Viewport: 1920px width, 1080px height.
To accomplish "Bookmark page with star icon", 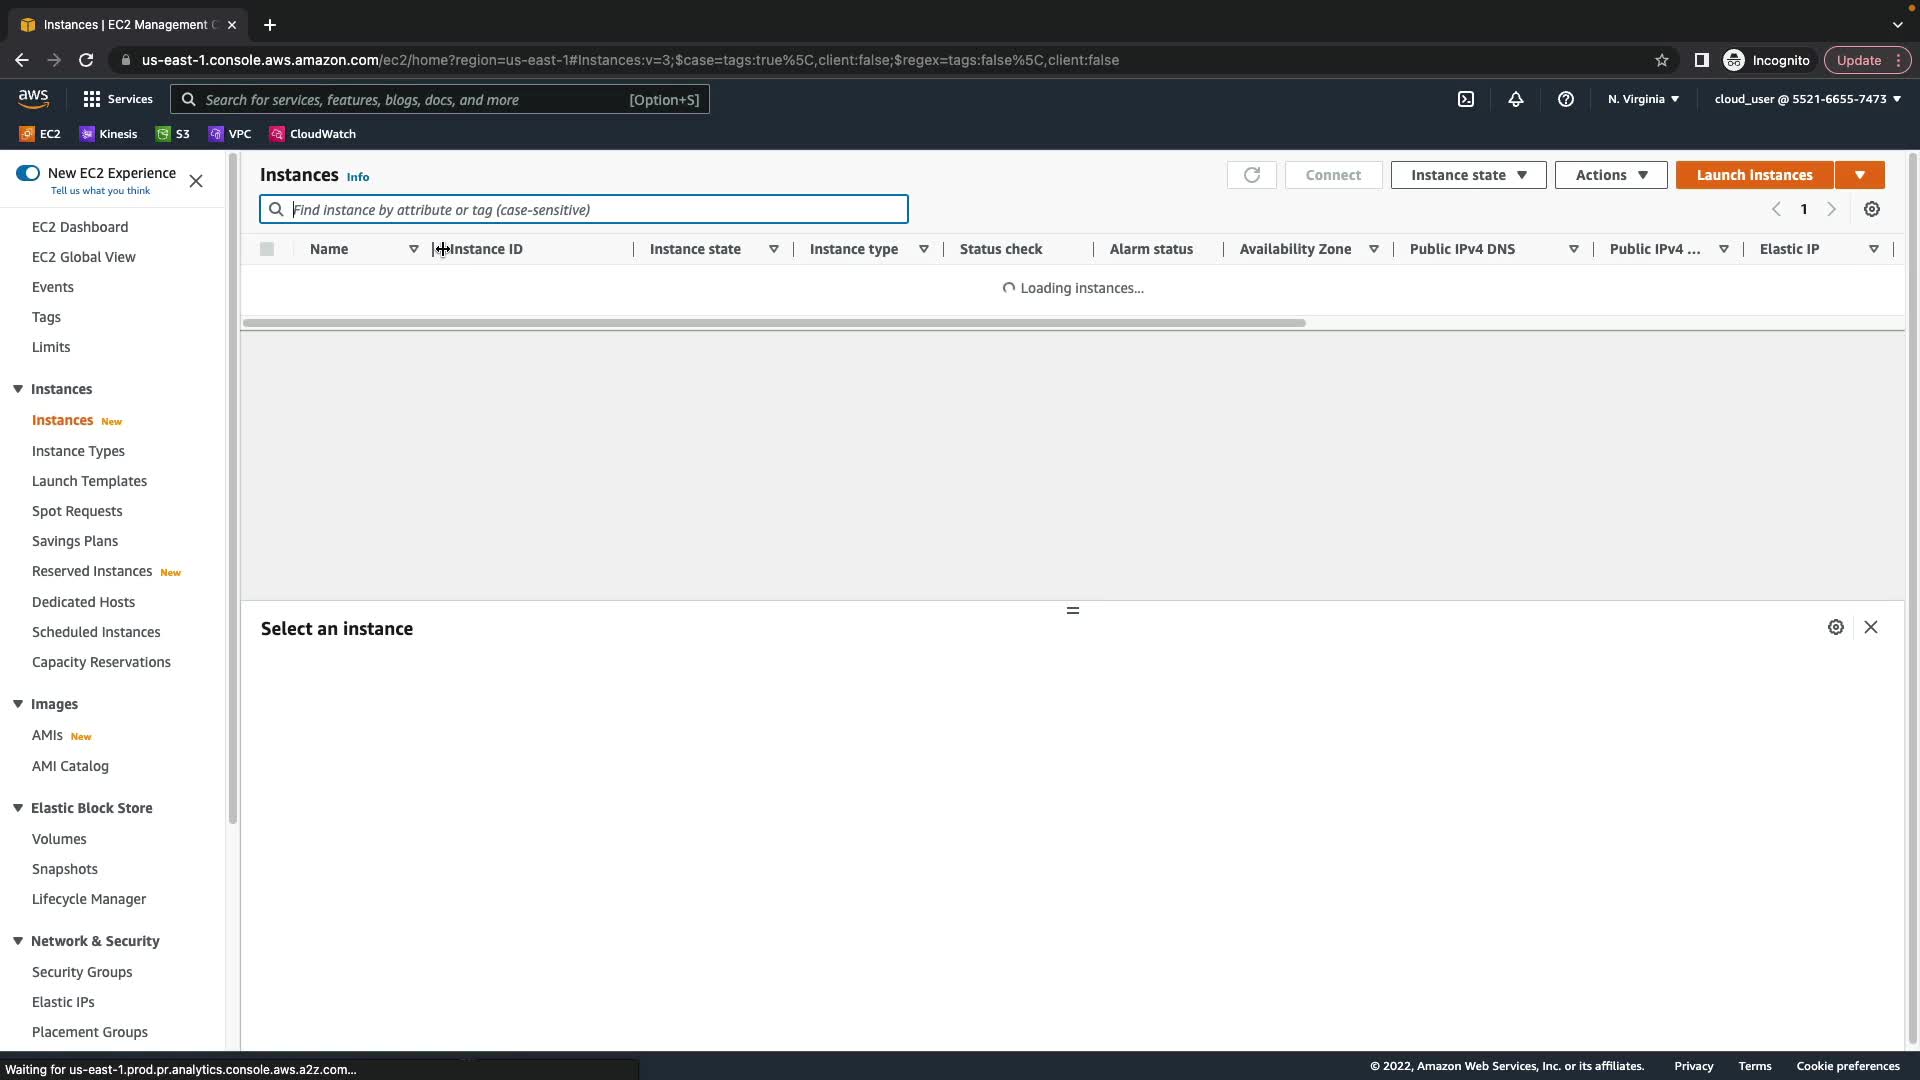I will click(1661, 60).
